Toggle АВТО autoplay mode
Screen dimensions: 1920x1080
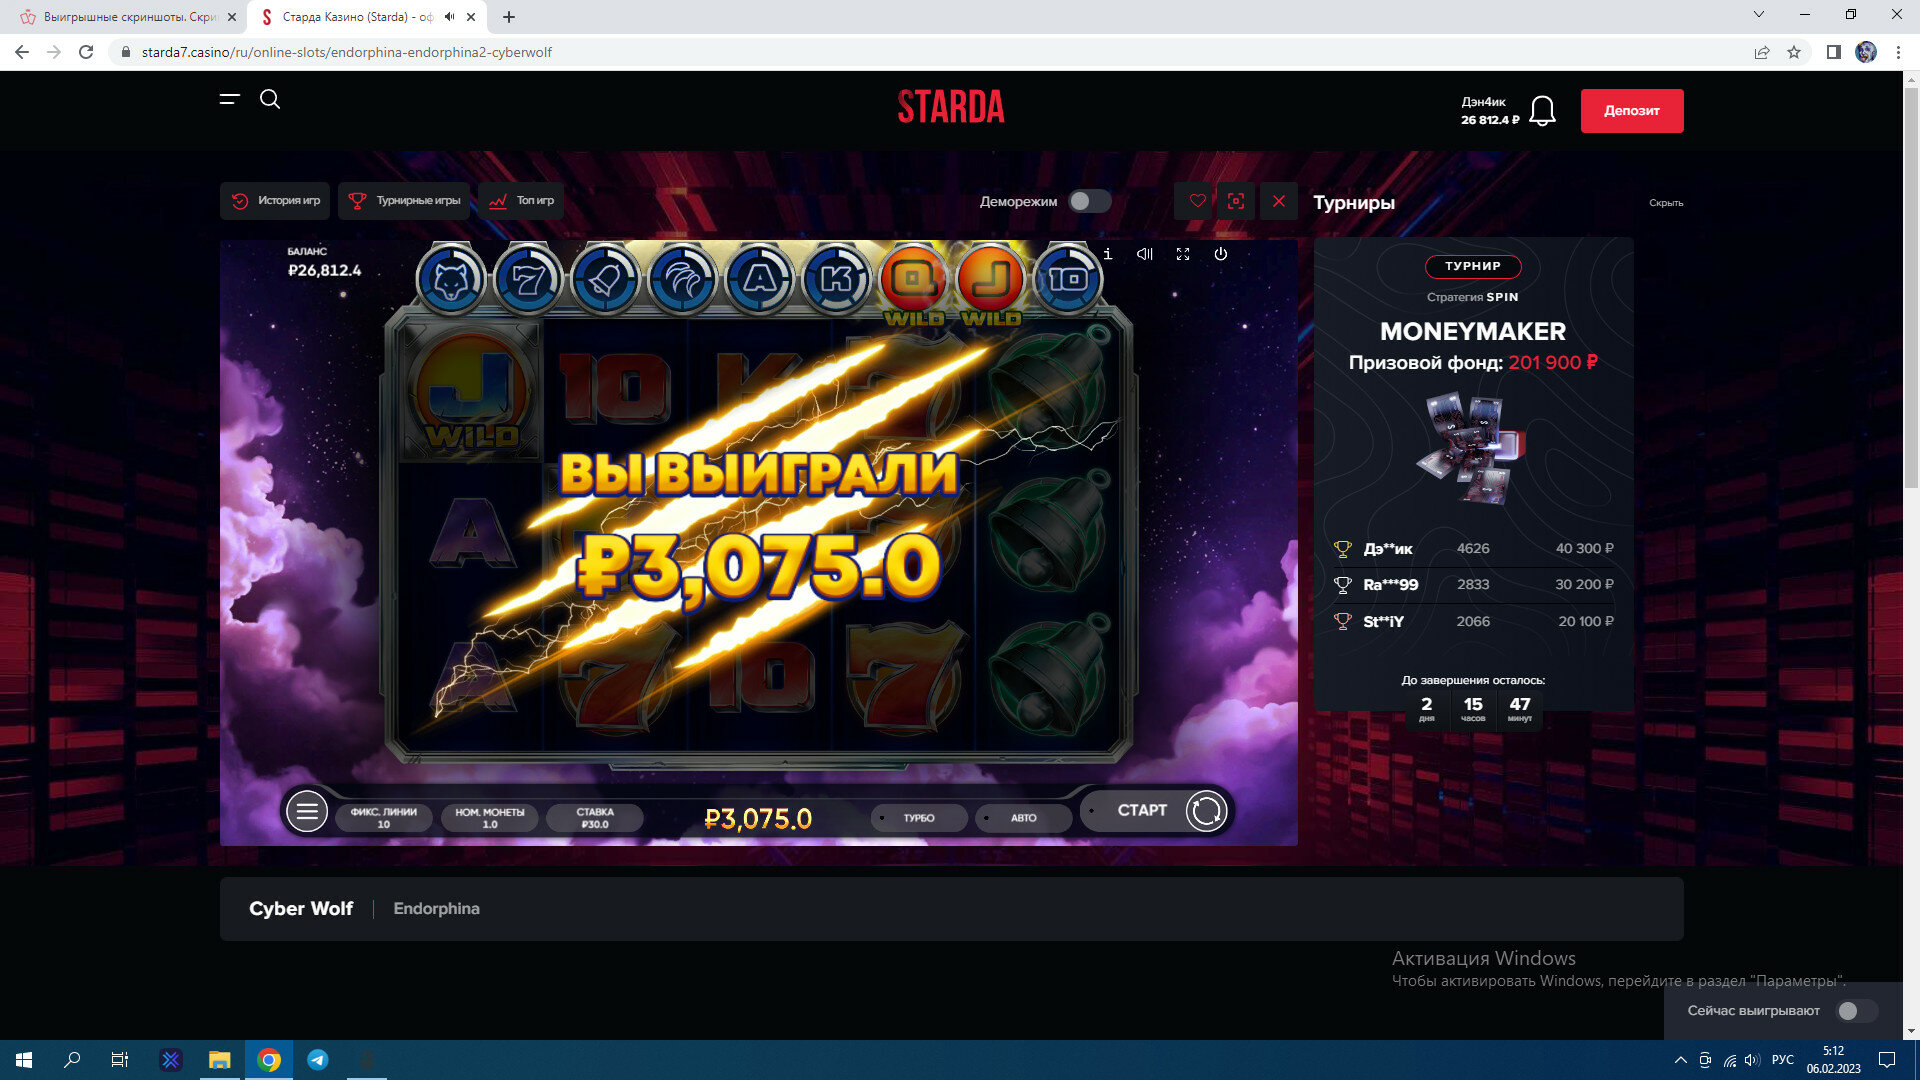tap(1023, 818)
